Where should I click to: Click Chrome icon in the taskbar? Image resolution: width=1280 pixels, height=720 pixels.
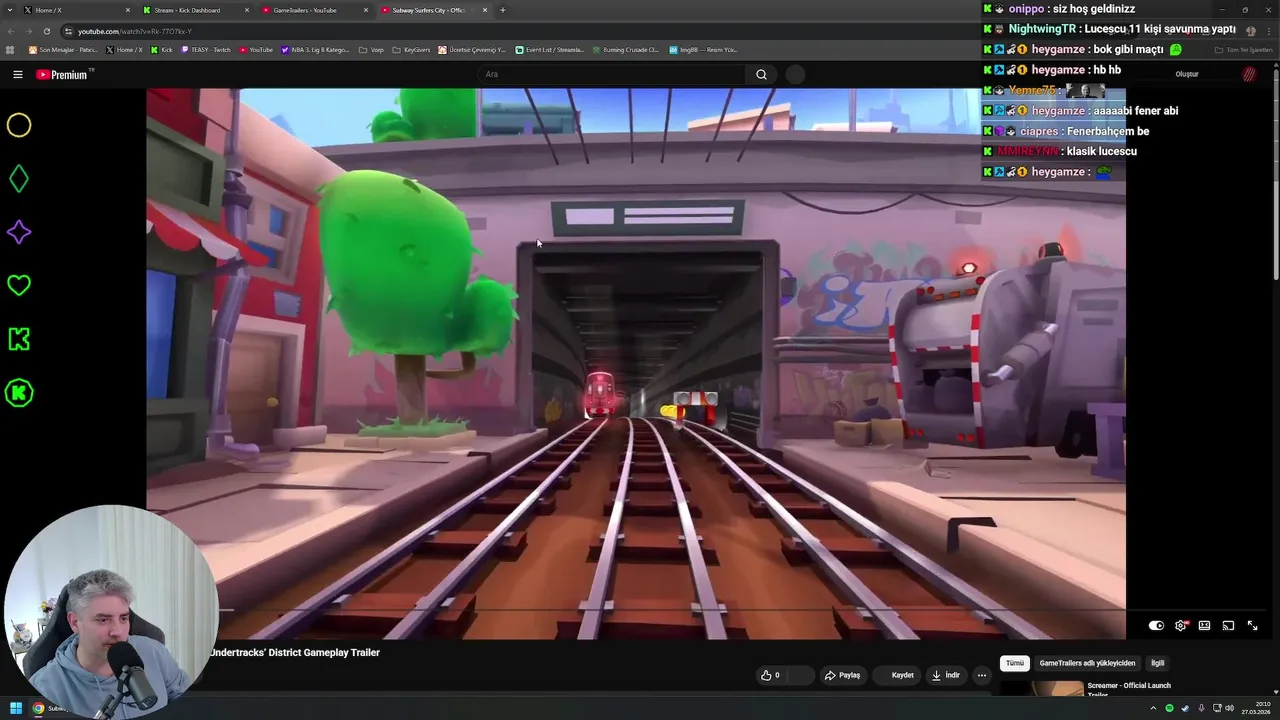[x=39, y=708]
